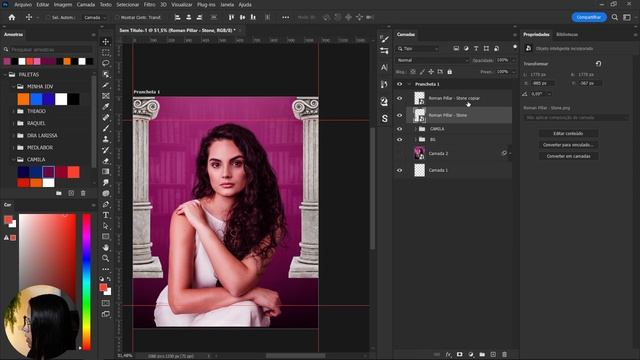Expand the THIAGO swatch folder
Image resolution: width=640 pixels, height=360 pixels.
click(x=13, y=111)
